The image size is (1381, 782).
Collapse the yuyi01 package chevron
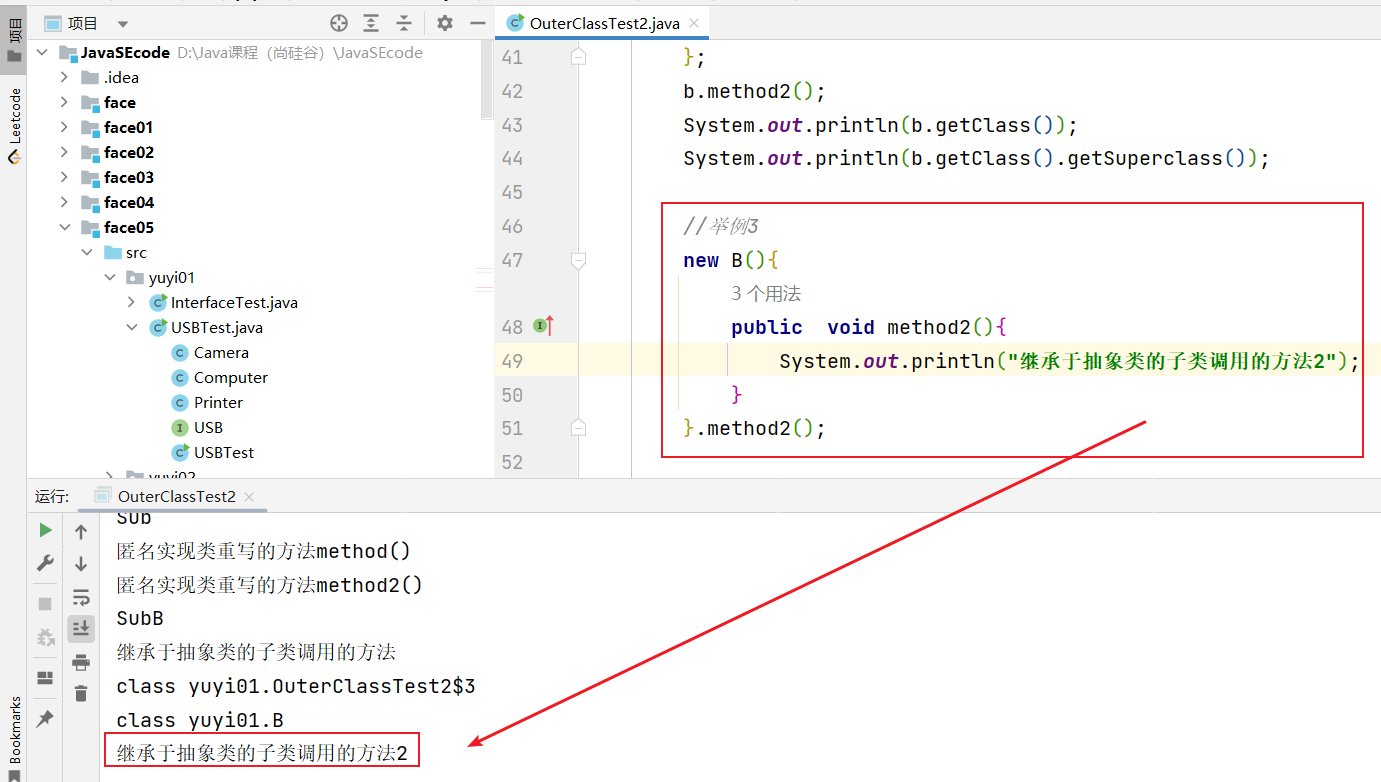click(110, 277)
